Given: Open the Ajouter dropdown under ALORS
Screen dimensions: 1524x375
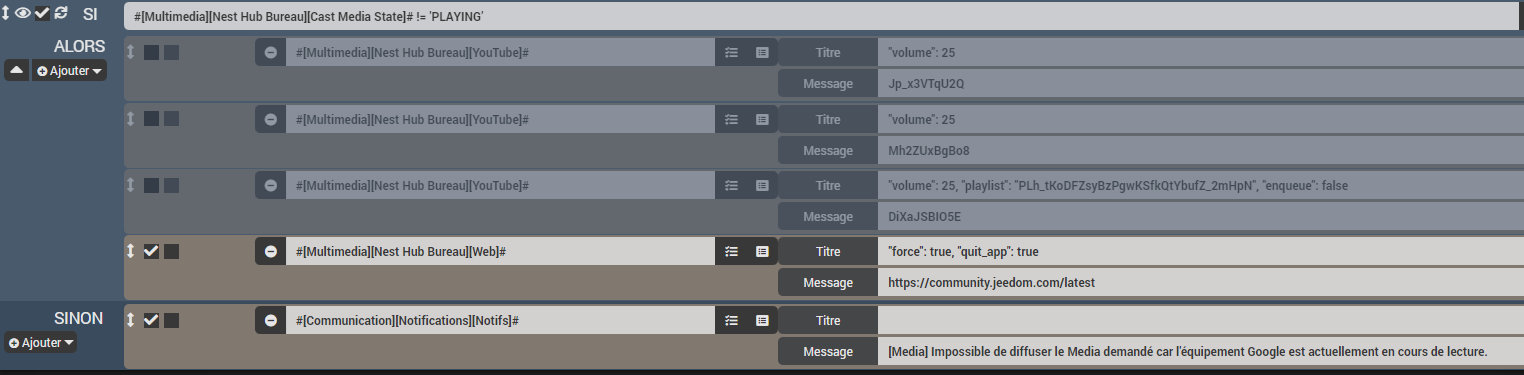Looking at the screenshot, I should pyautogui.click(x=69, y=71).
